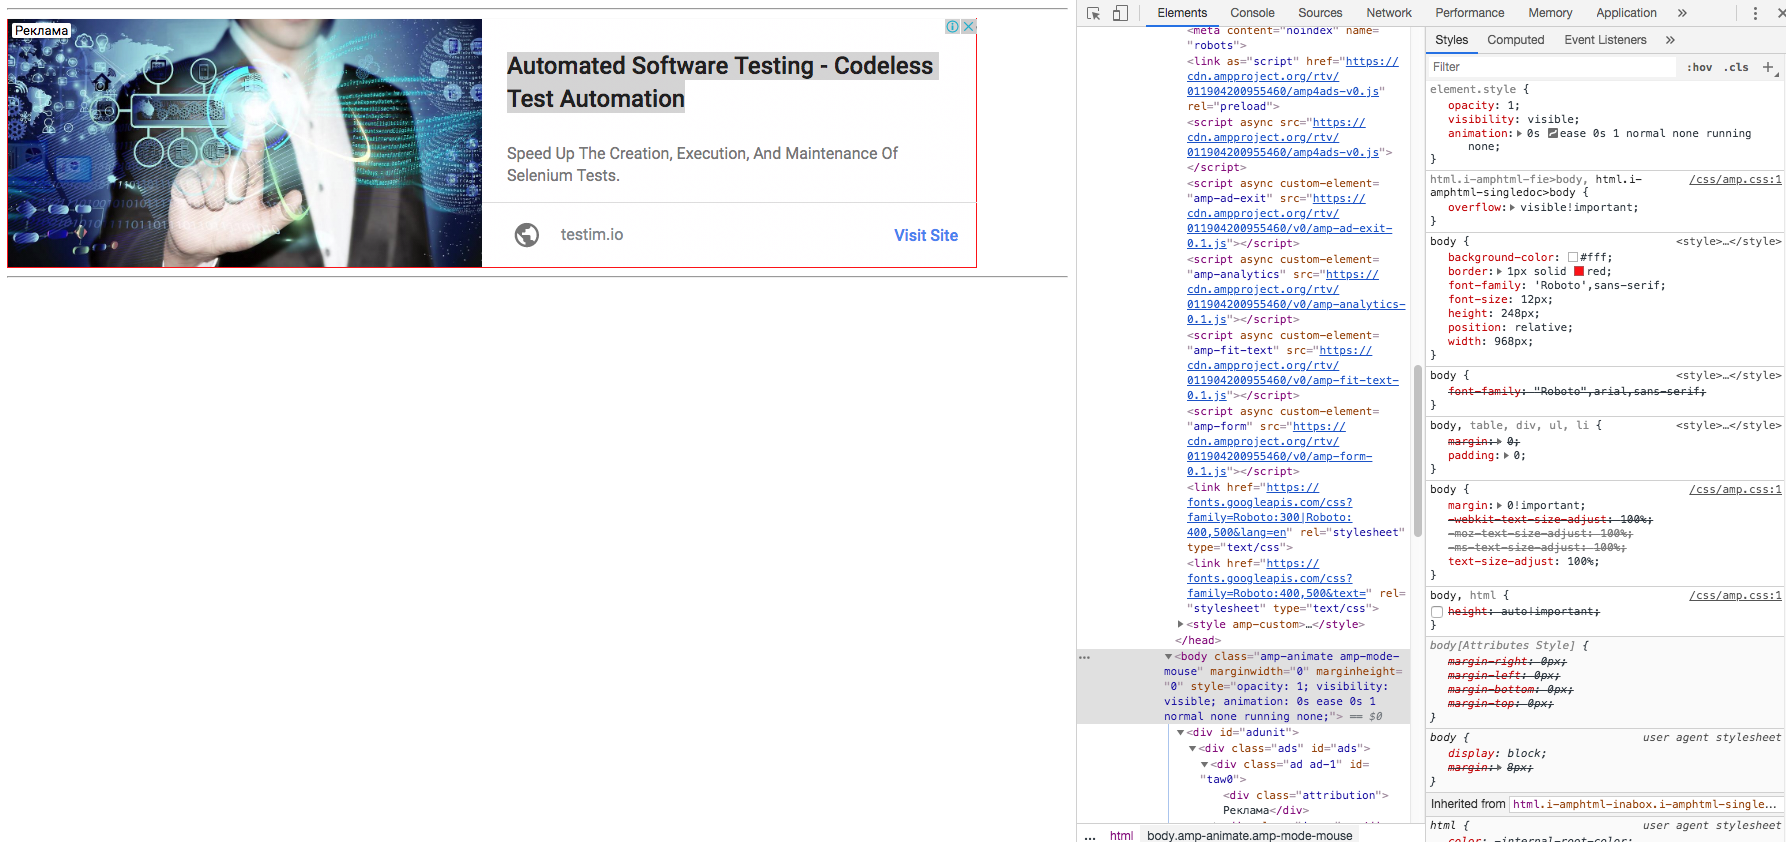Click testim.io domain text in the ad
1786x842 pixels.
pyautogui.click(x=592, y=235)
